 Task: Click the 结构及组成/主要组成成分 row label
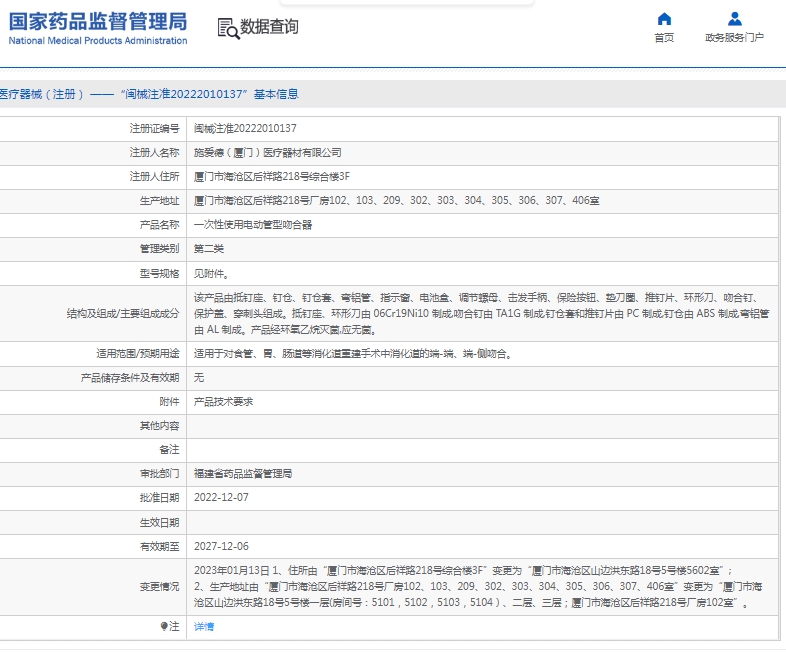(x=123, y=314)
